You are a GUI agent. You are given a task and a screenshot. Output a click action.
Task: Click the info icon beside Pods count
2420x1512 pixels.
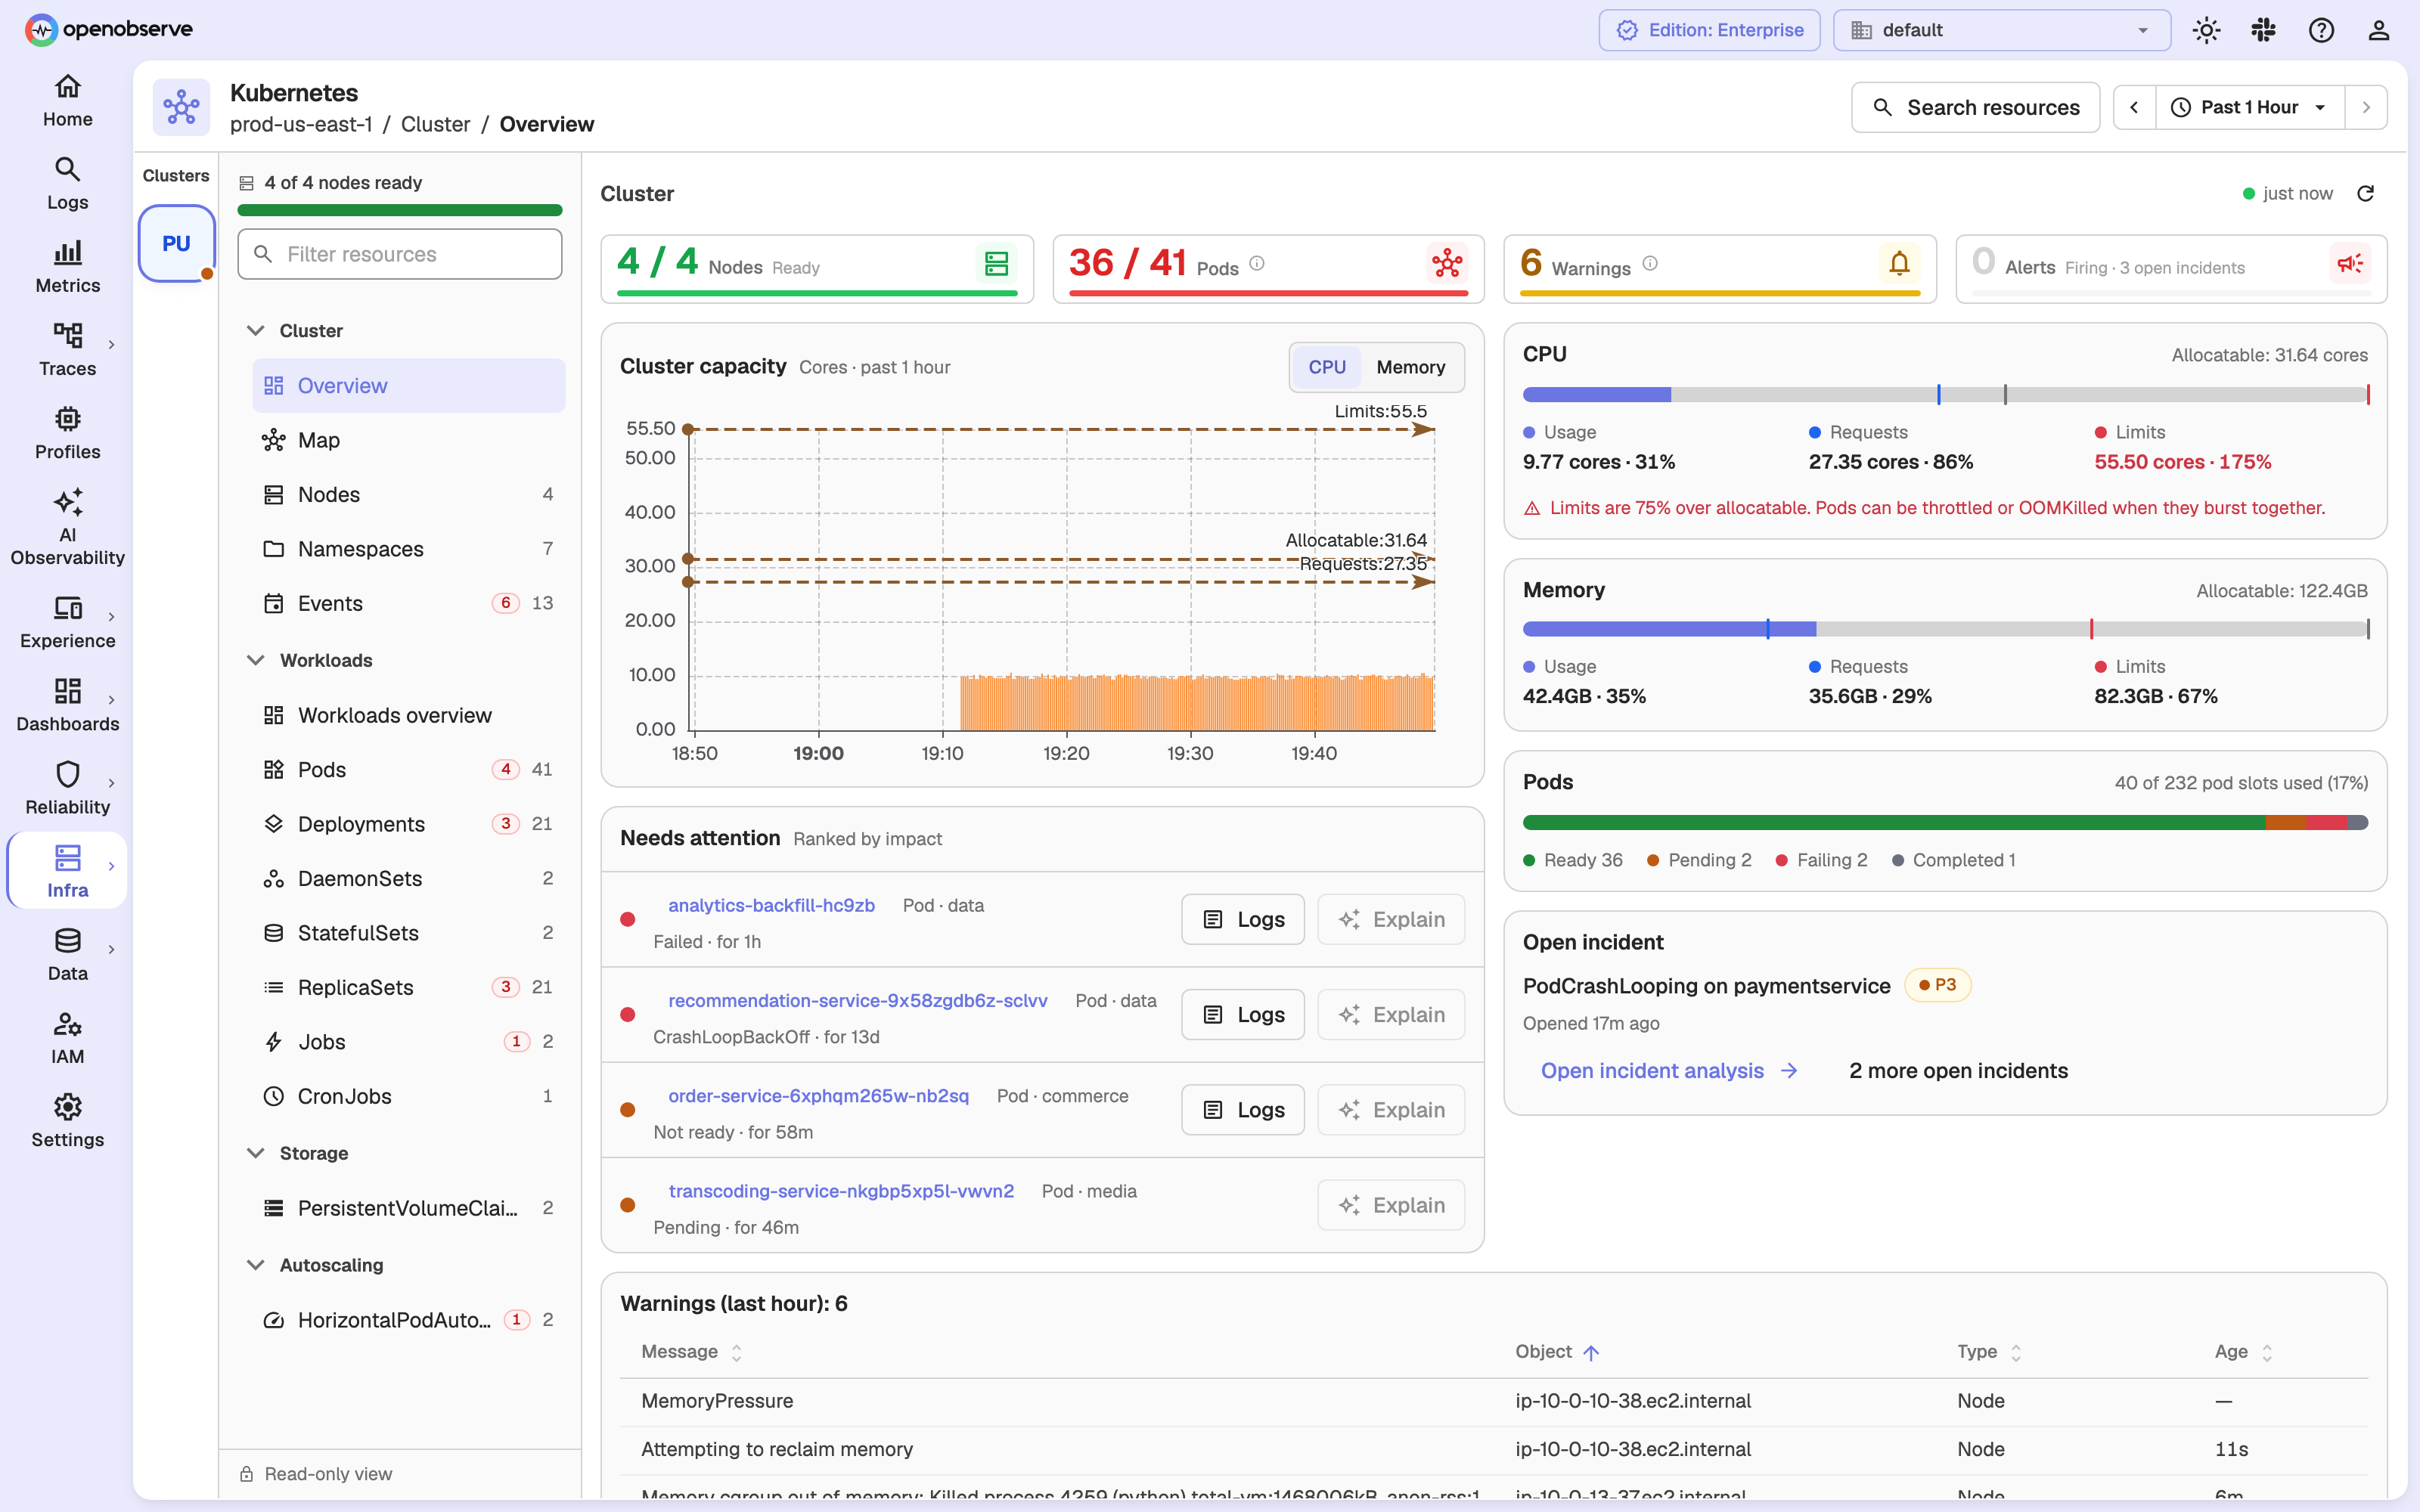[x=1257, y=263]
